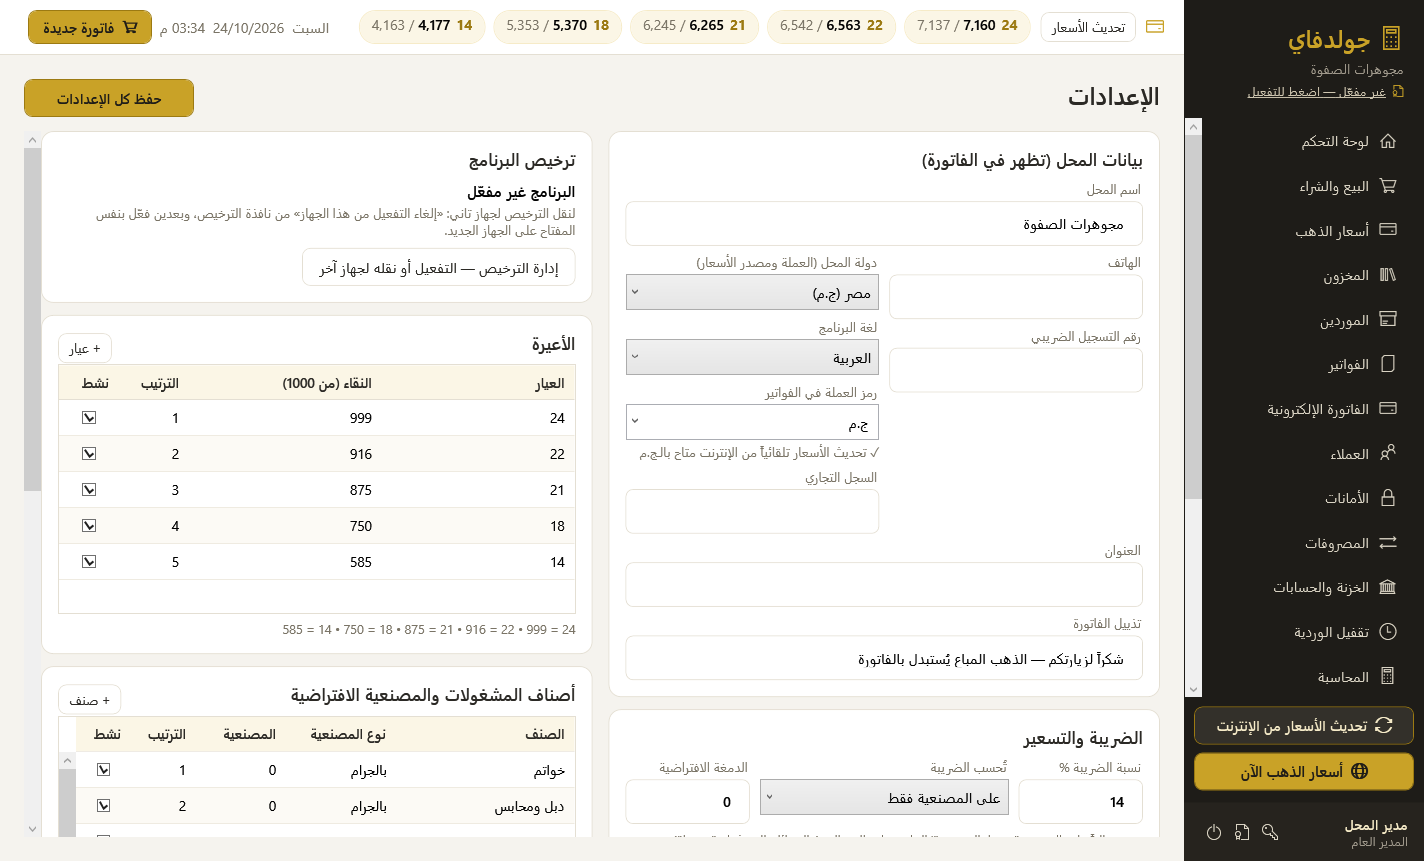This screenshot has width=1424, height=861.
Task: Click in اسم المحل shop name field
Action: [x=884, y=224]
